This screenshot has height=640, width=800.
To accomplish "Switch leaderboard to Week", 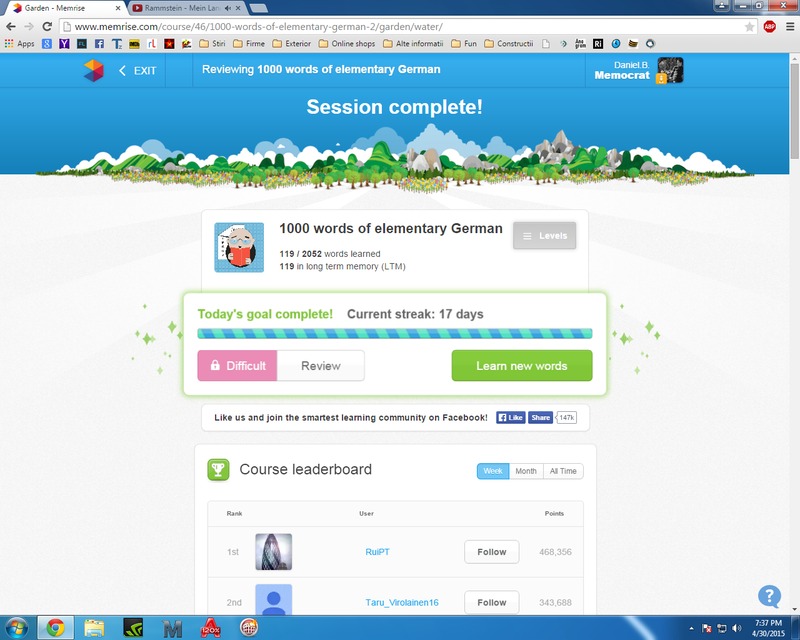I will coord(493,471).
